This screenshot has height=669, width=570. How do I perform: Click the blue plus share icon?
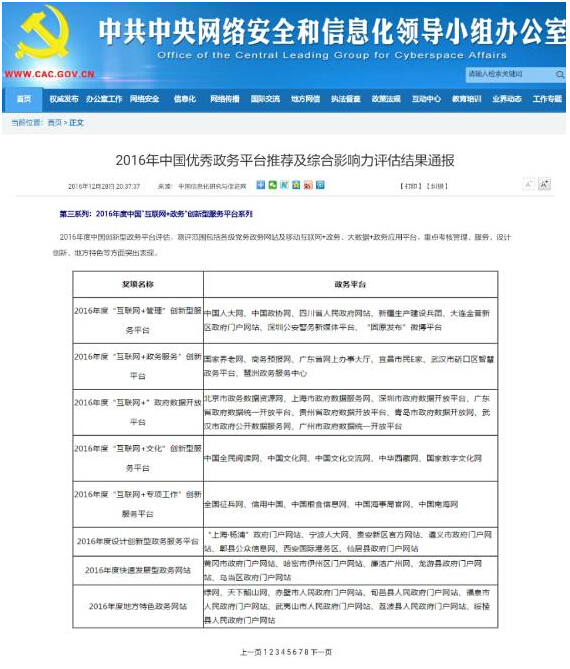point(261,185)
